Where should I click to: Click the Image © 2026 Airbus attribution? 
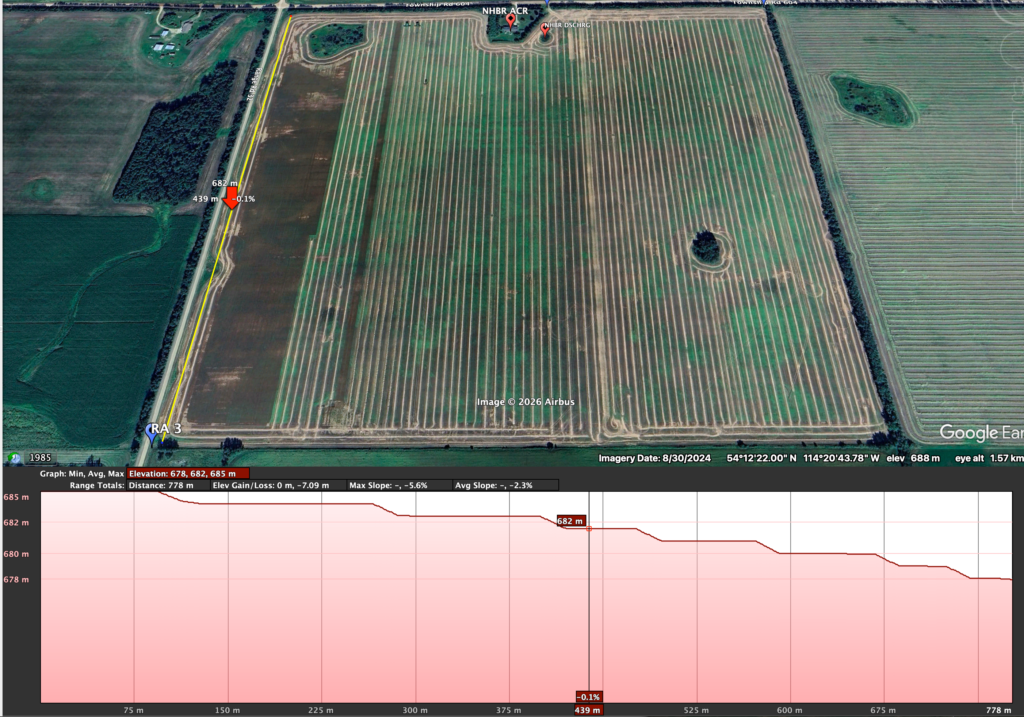coord(525,402)
